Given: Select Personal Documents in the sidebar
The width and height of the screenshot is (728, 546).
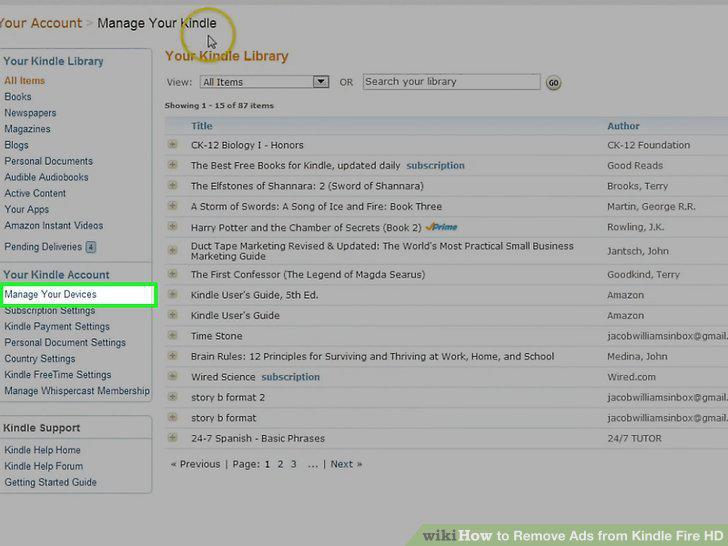Looking at the screenshot, I should point(49,161).
